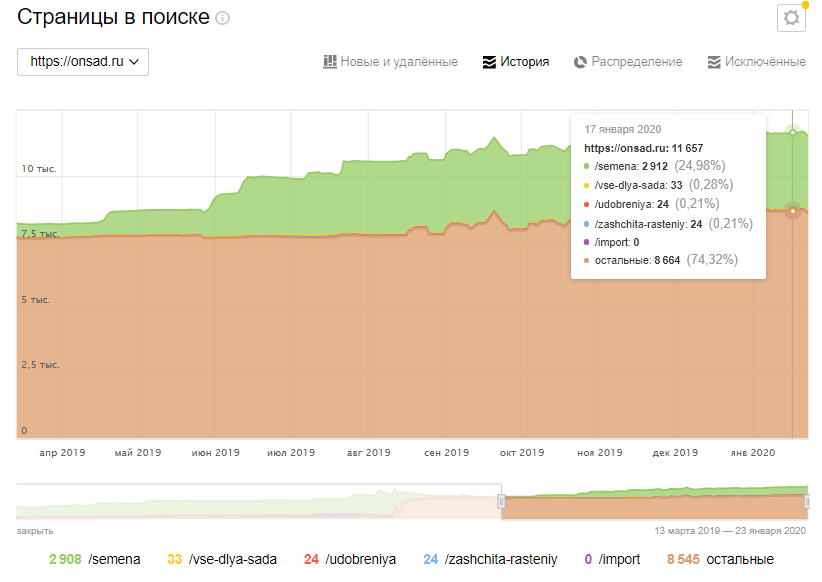Toggle the /semena series in legend
This screenshot has width=822, height=582.
pyautogui.click(x=95, y=559)
